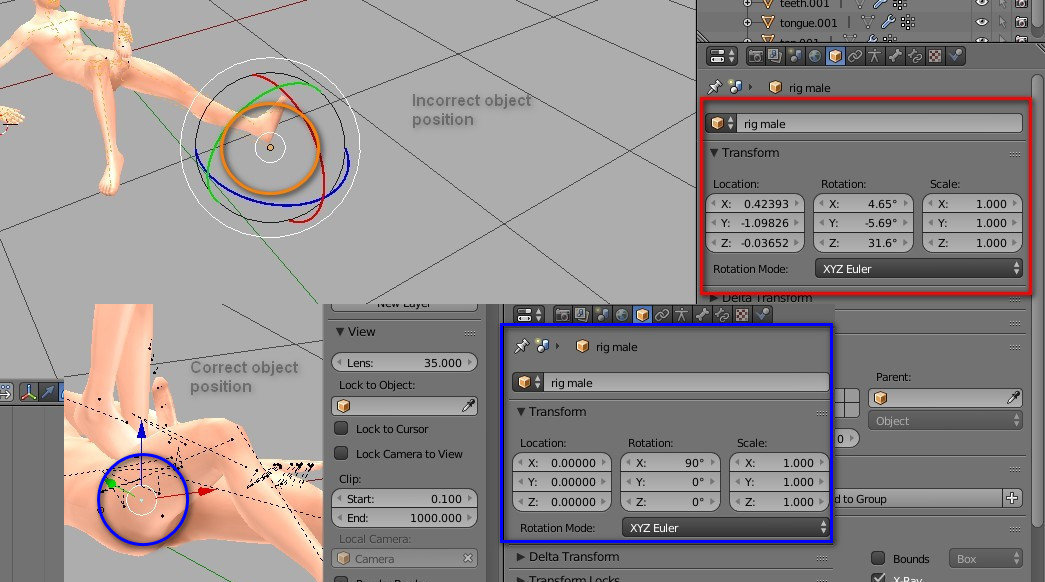
Task: Open the Object parent type dropdown
Action: [945, 421]
